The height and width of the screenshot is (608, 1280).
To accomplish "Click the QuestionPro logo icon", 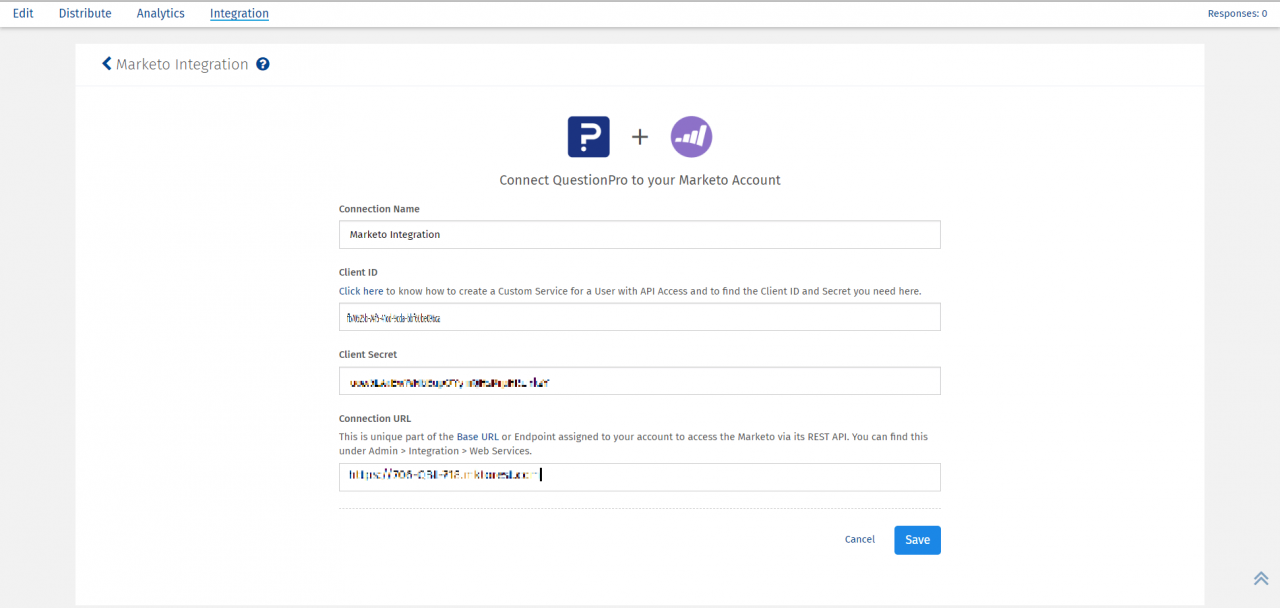I will coord(588,136).
